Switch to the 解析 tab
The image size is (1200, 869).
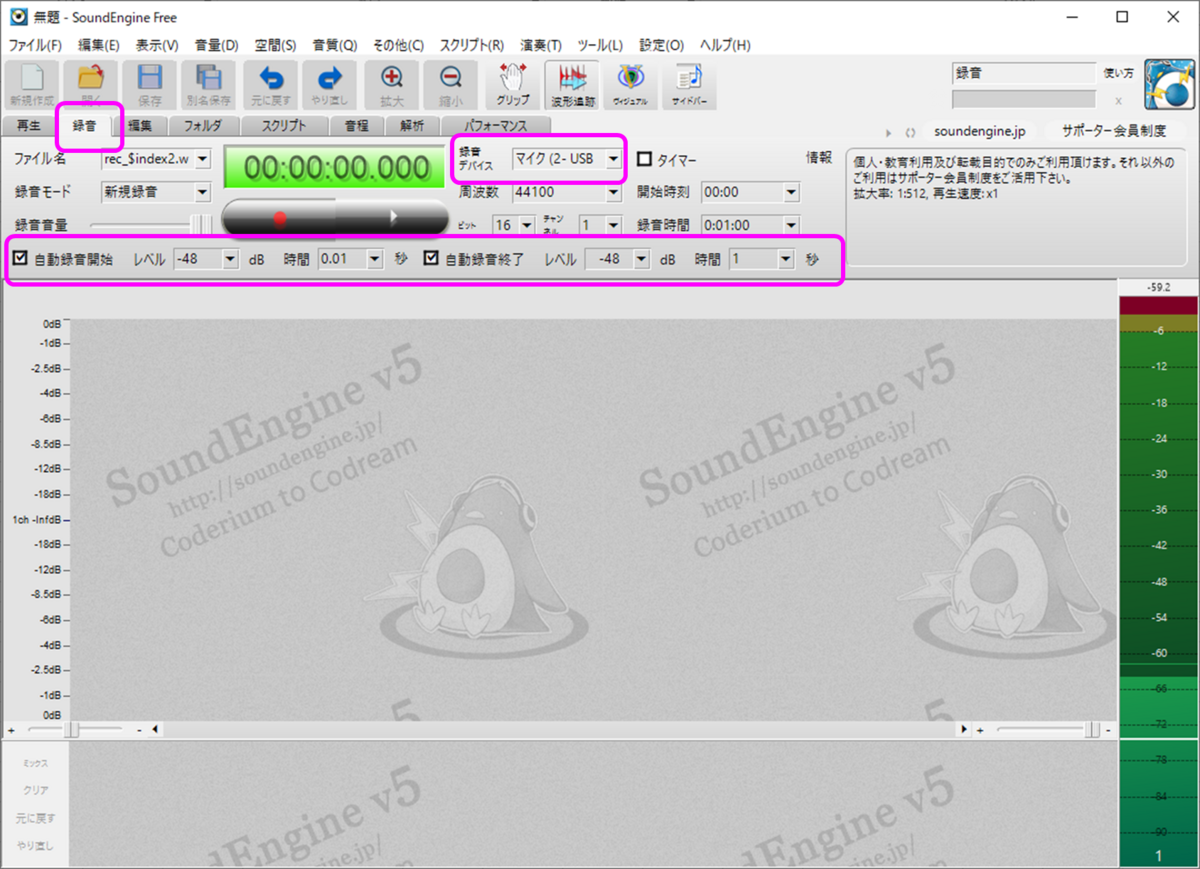click(412, 126)
